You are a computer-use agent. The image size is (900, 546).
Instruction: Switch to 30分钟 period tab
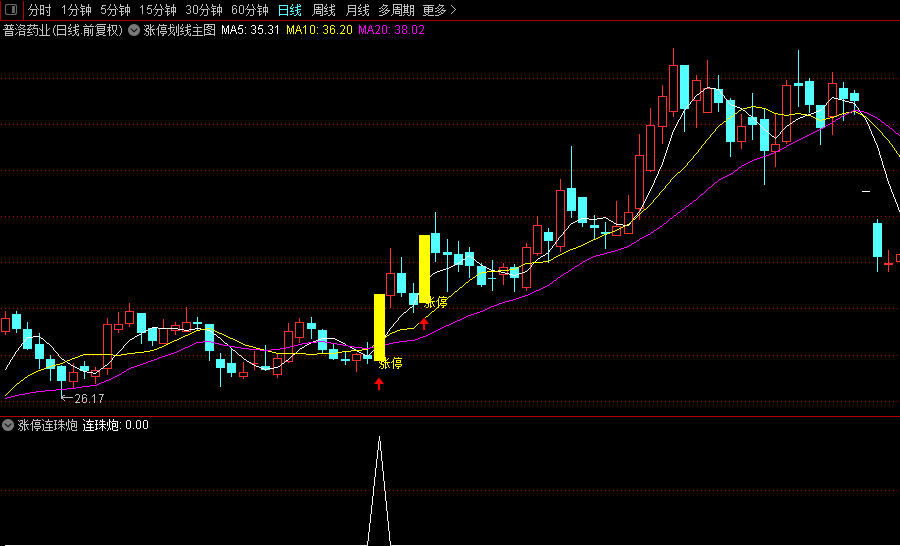pos(204,10)
